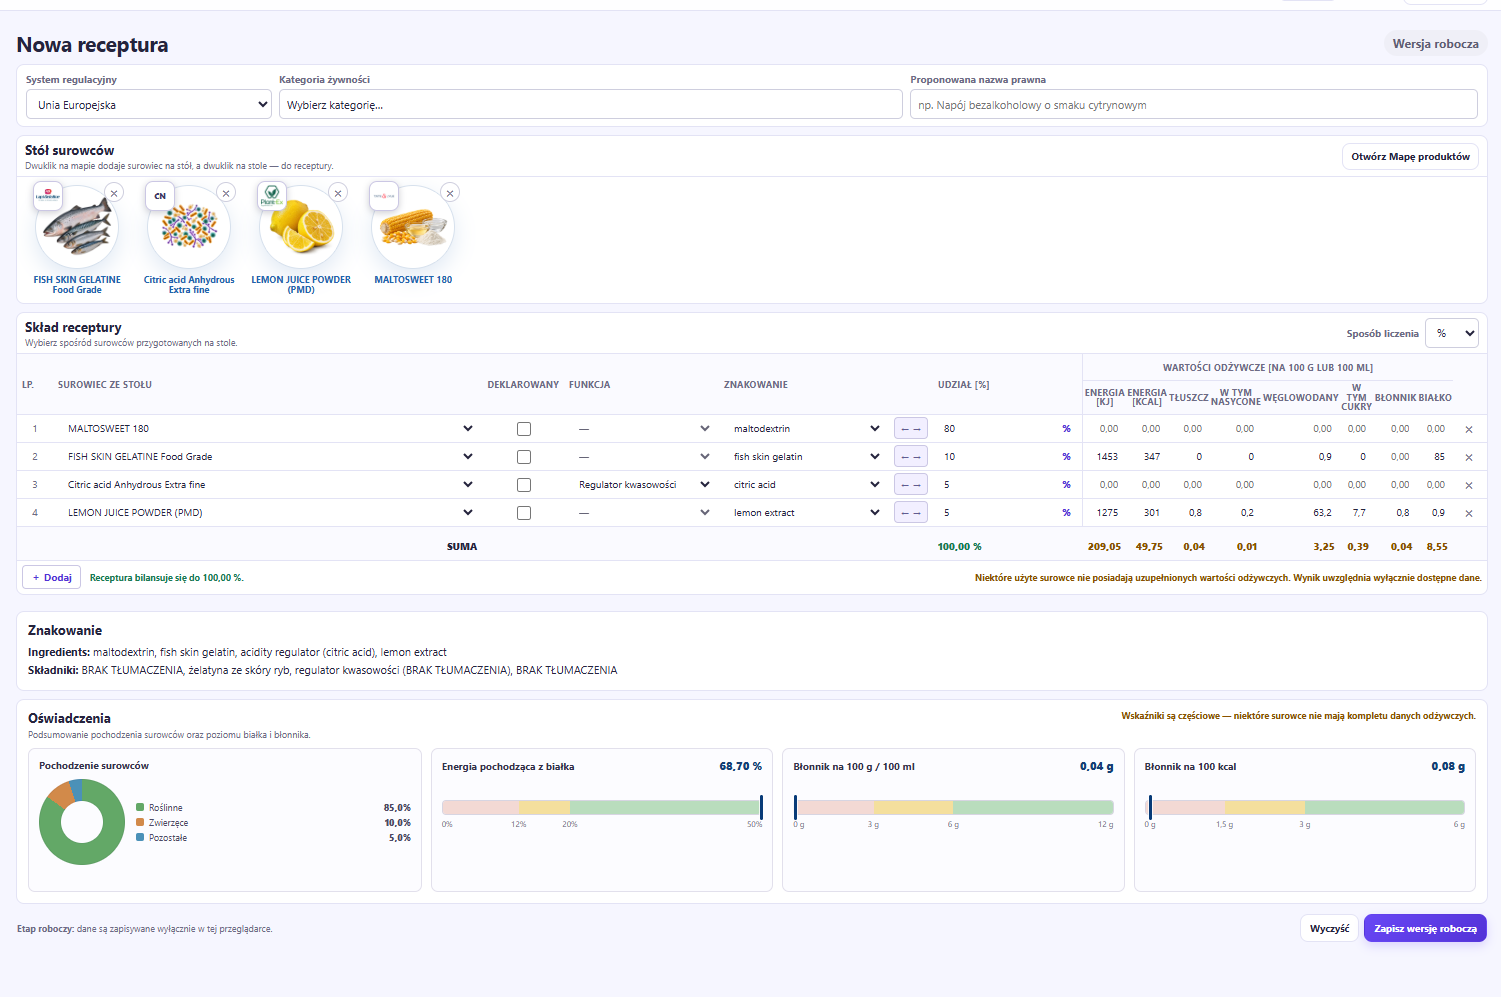1501x997 pixels.
Task: Remove MALTOSWEET 180 from ingredient table
Action: (450, 193)
